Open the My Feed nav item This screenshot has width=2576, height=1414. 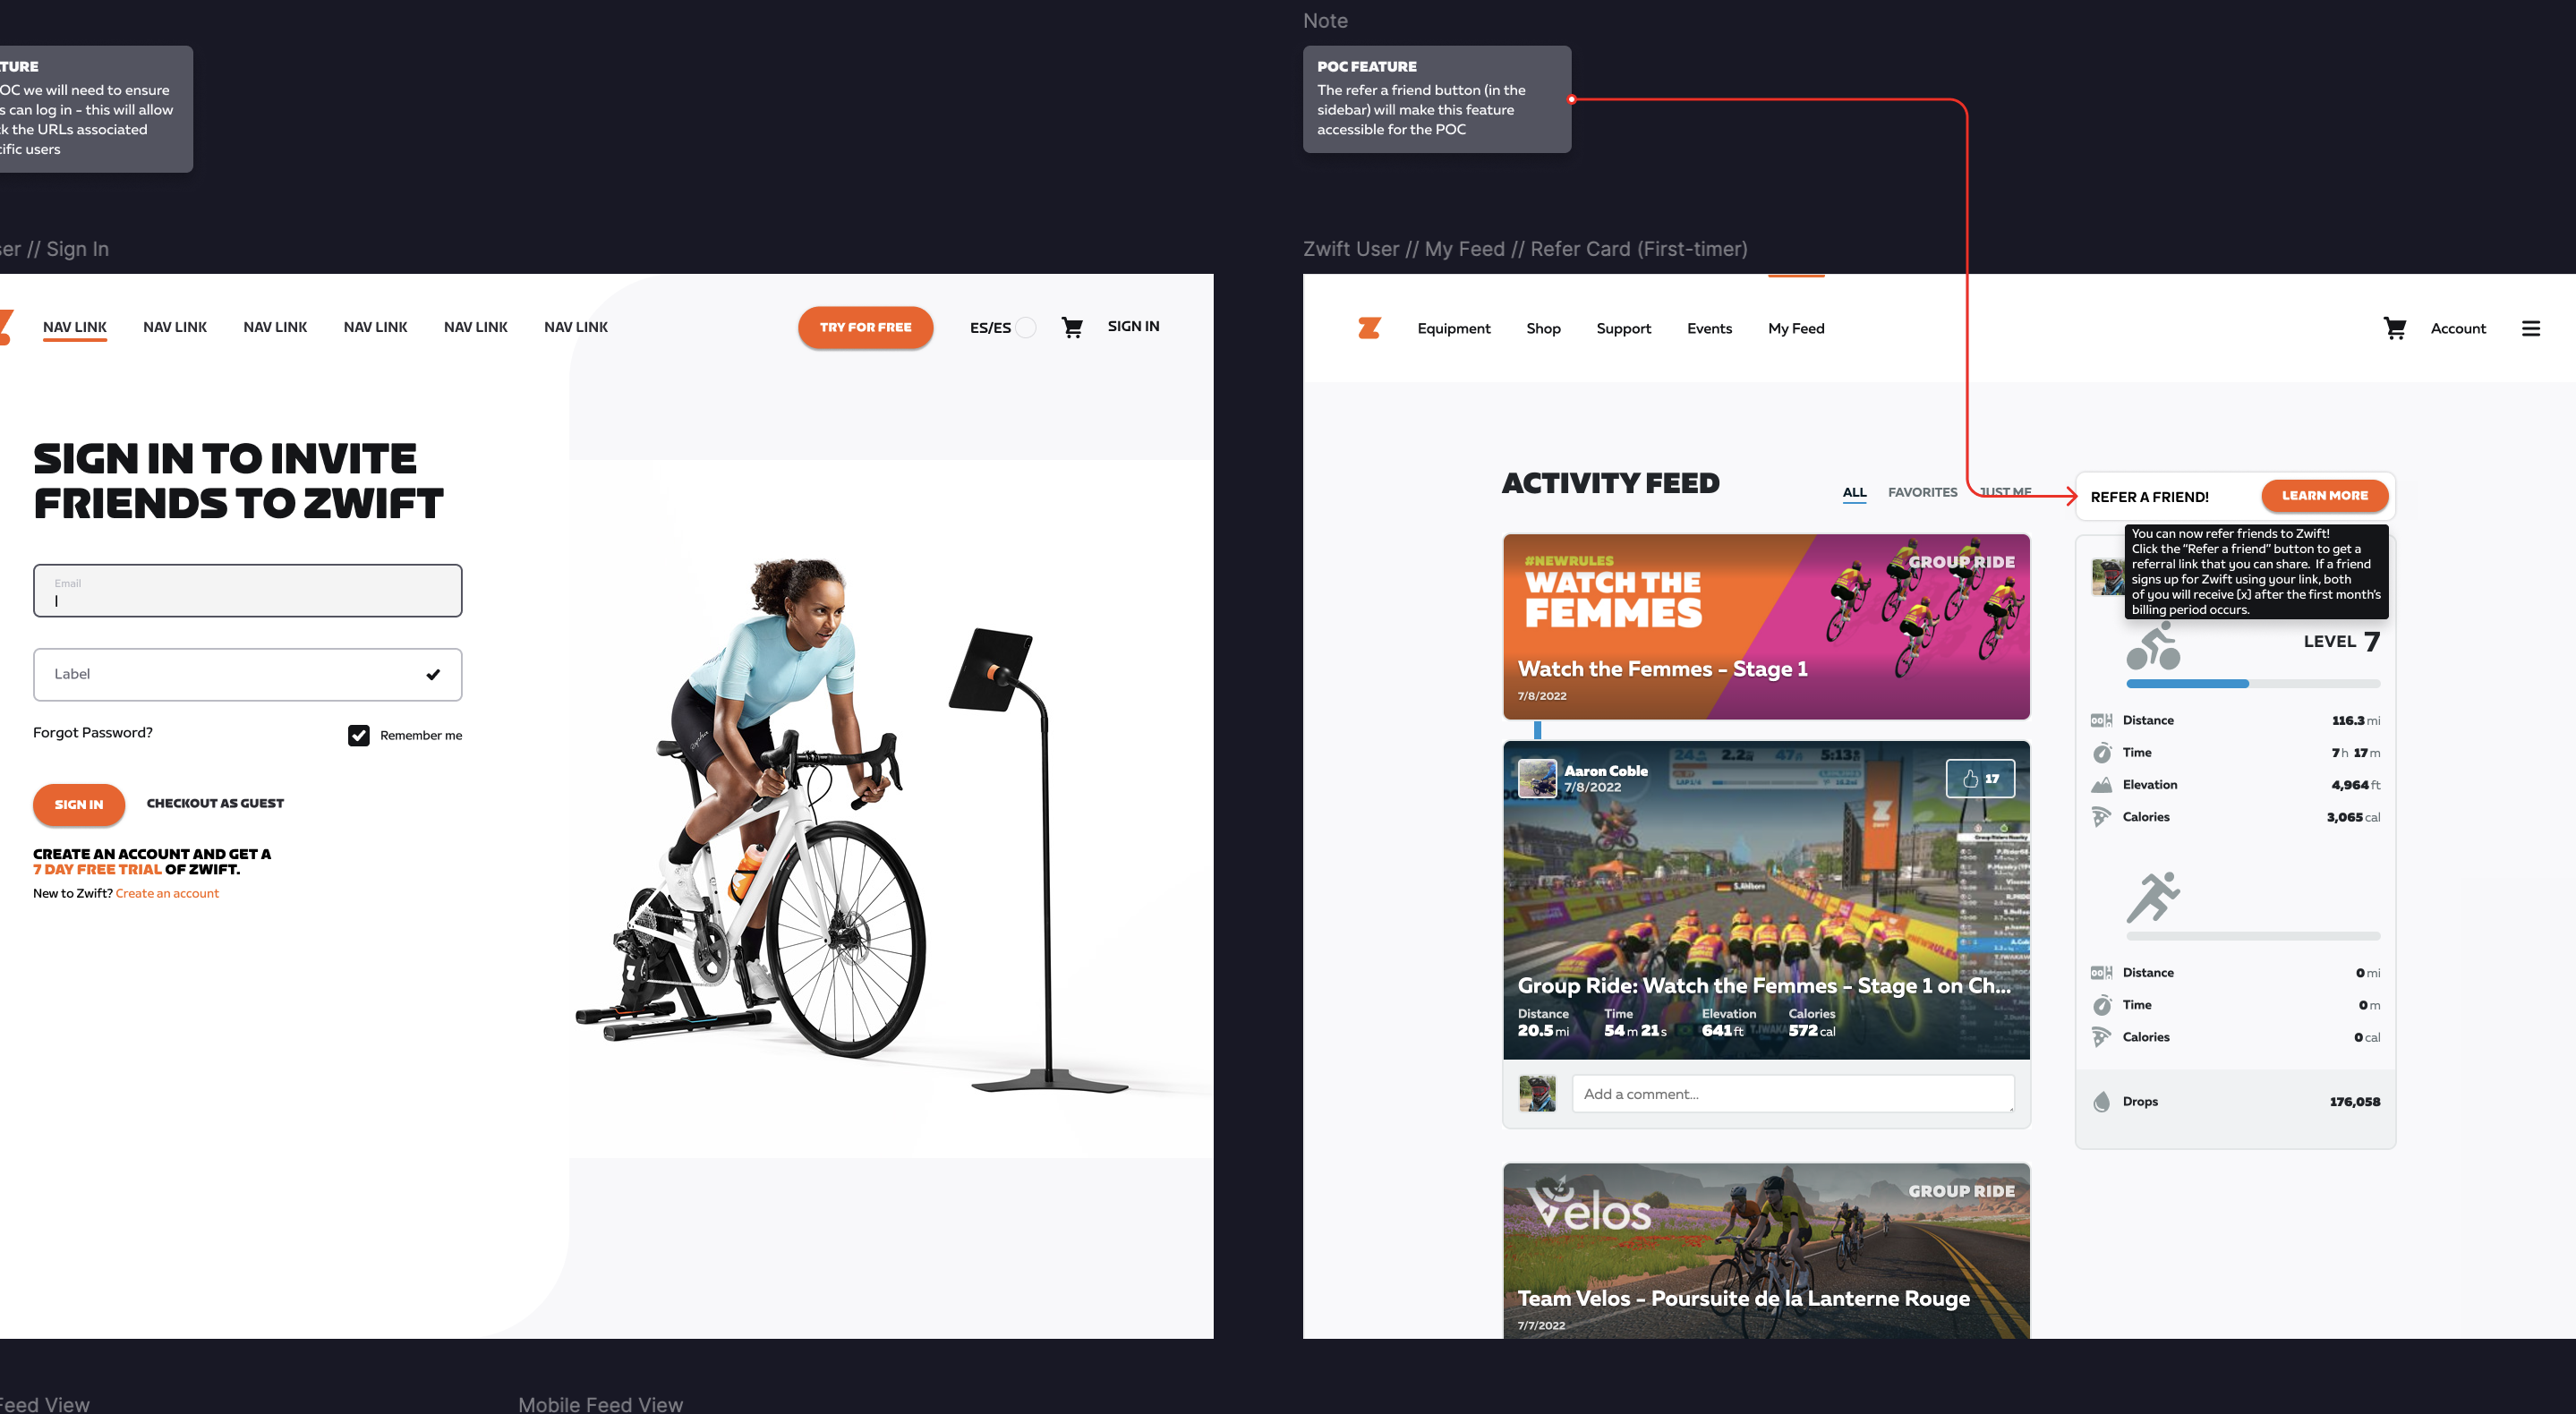coord(1796,328)
